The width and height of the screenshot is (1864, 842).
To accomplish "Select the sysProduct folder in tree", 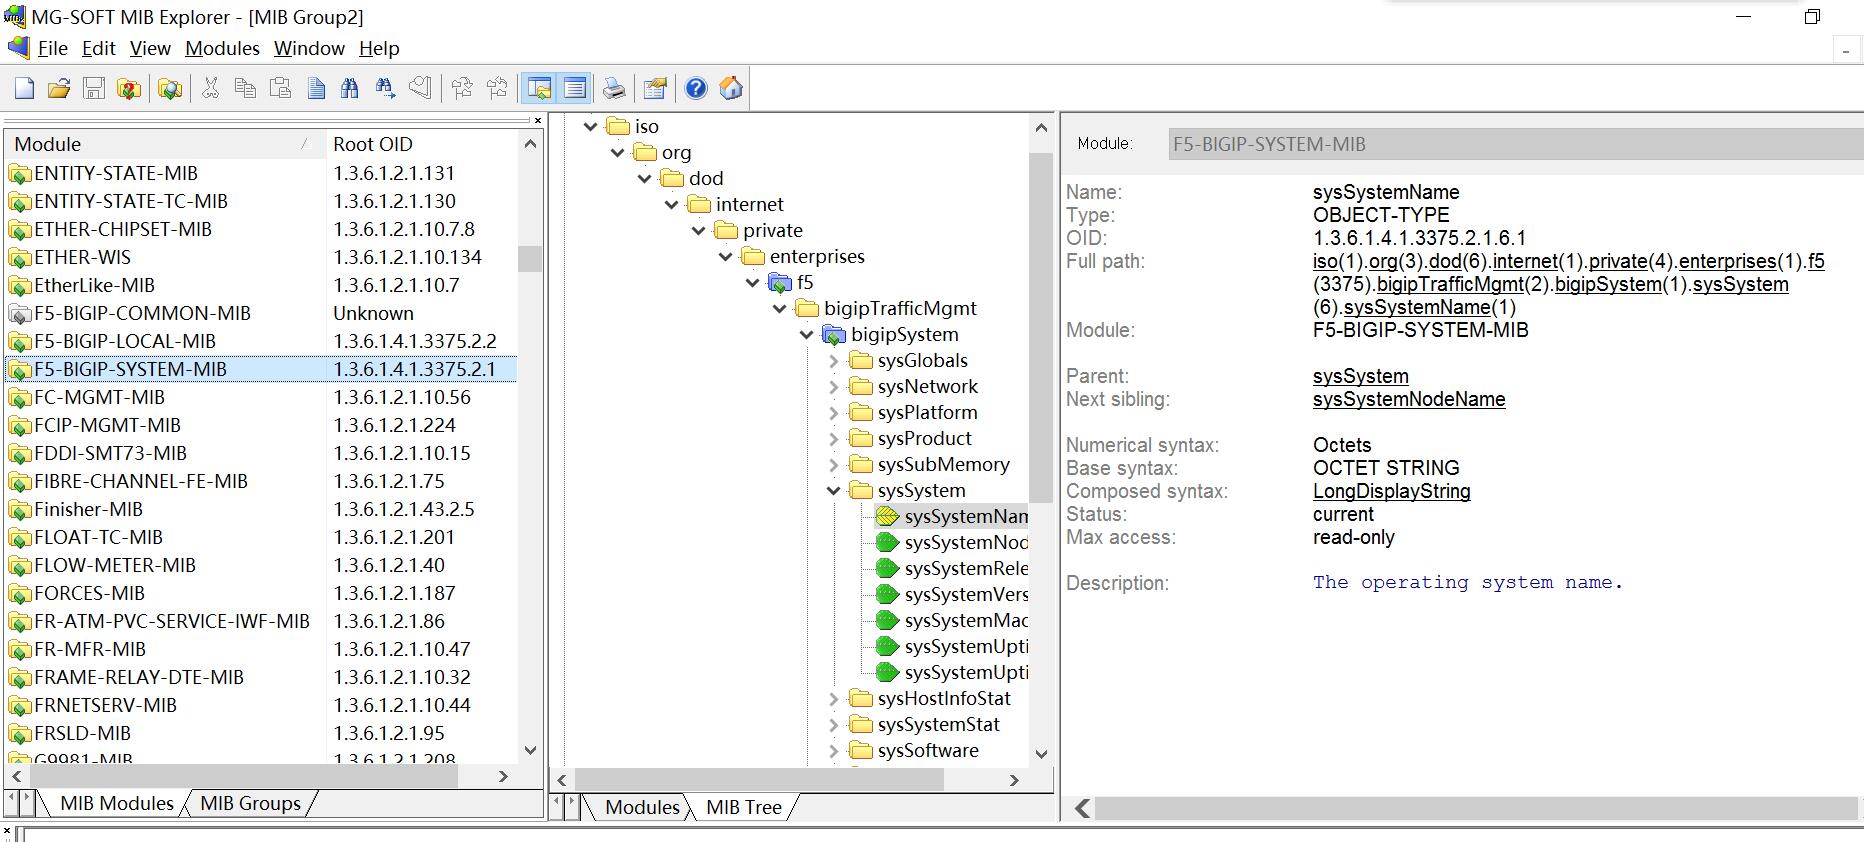I will pos(910,438).
